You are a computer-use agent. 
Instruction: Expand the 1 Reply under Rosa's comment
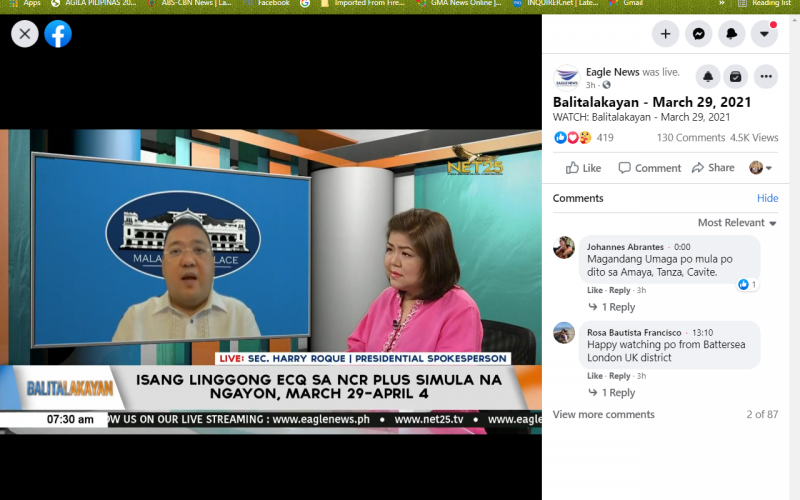pos(618,393)
